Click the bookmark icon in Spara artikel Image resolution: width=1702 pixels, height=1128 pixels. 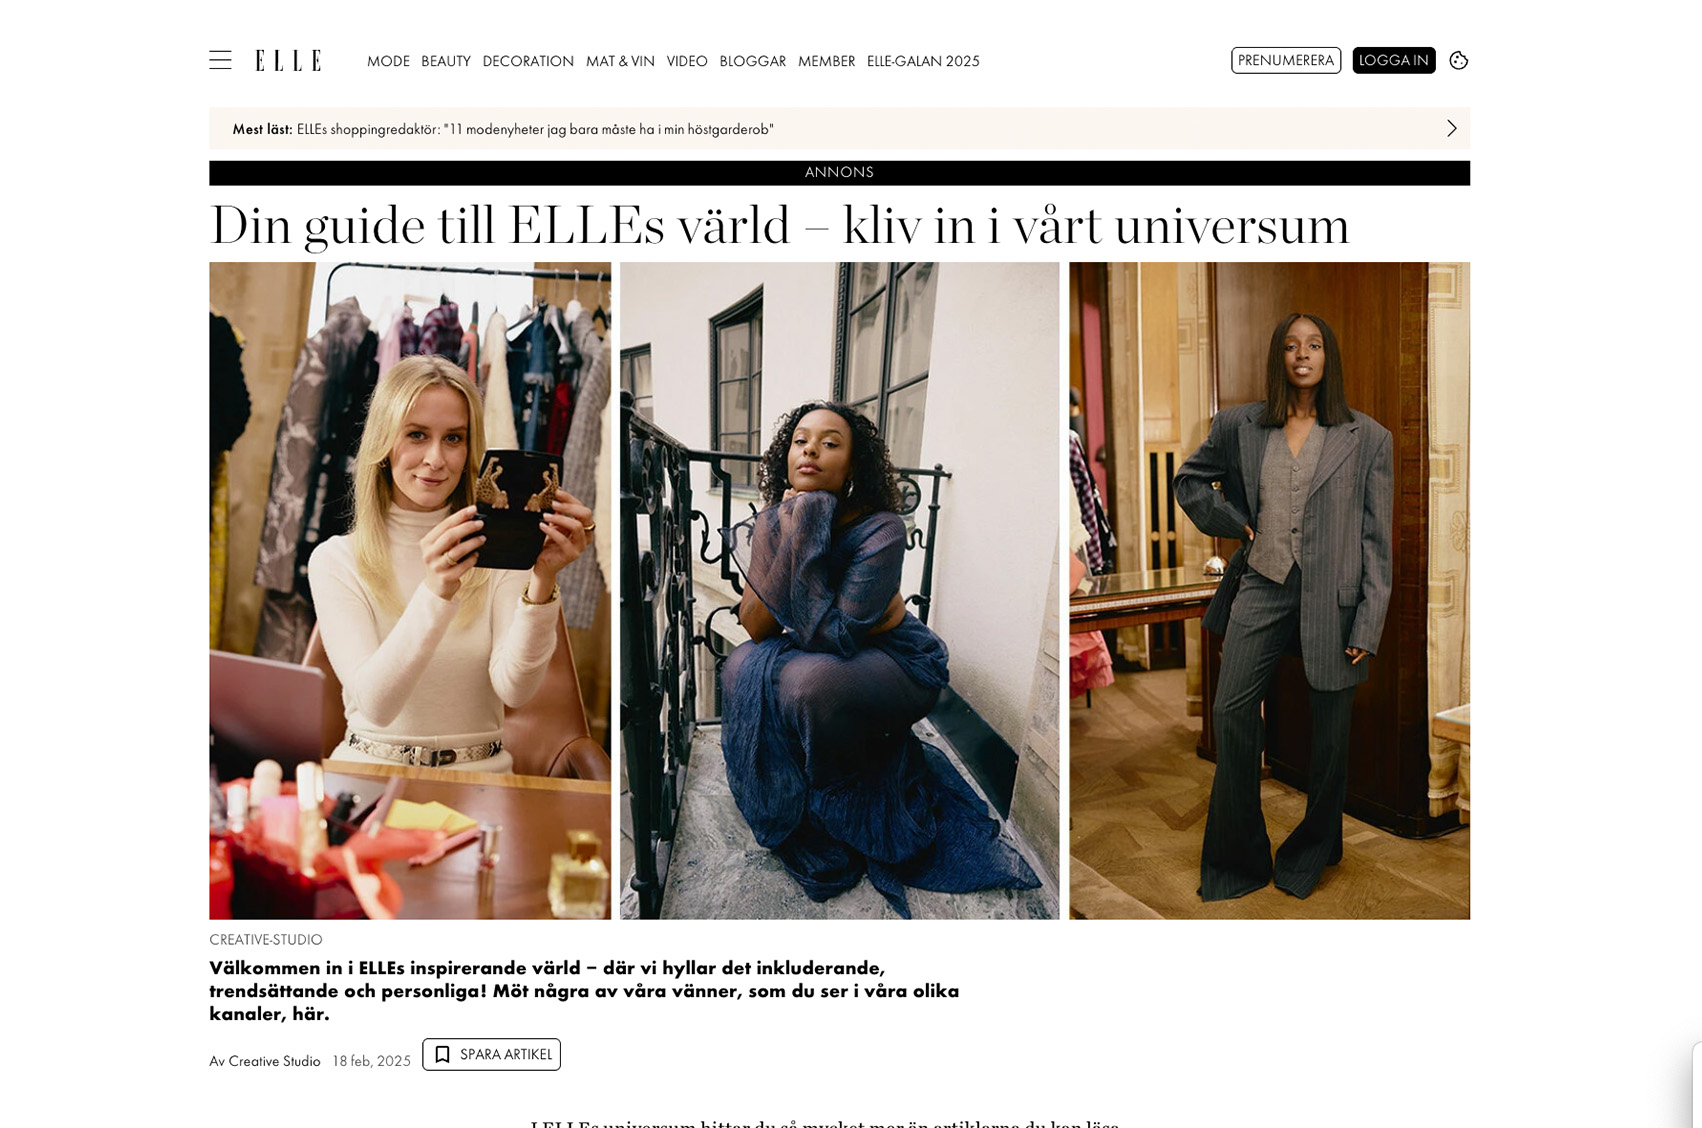point(443,1055)
